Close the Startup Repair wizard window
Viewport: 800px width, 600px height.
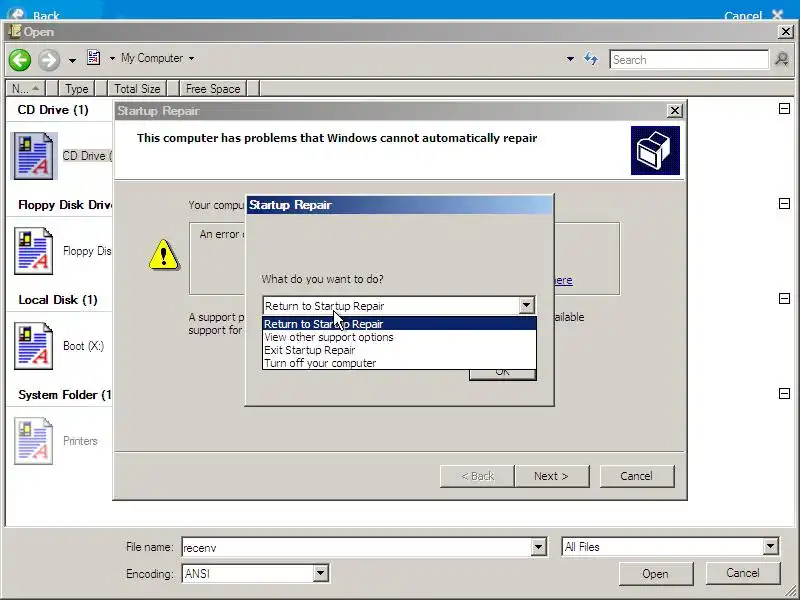[x=674, y=111]
